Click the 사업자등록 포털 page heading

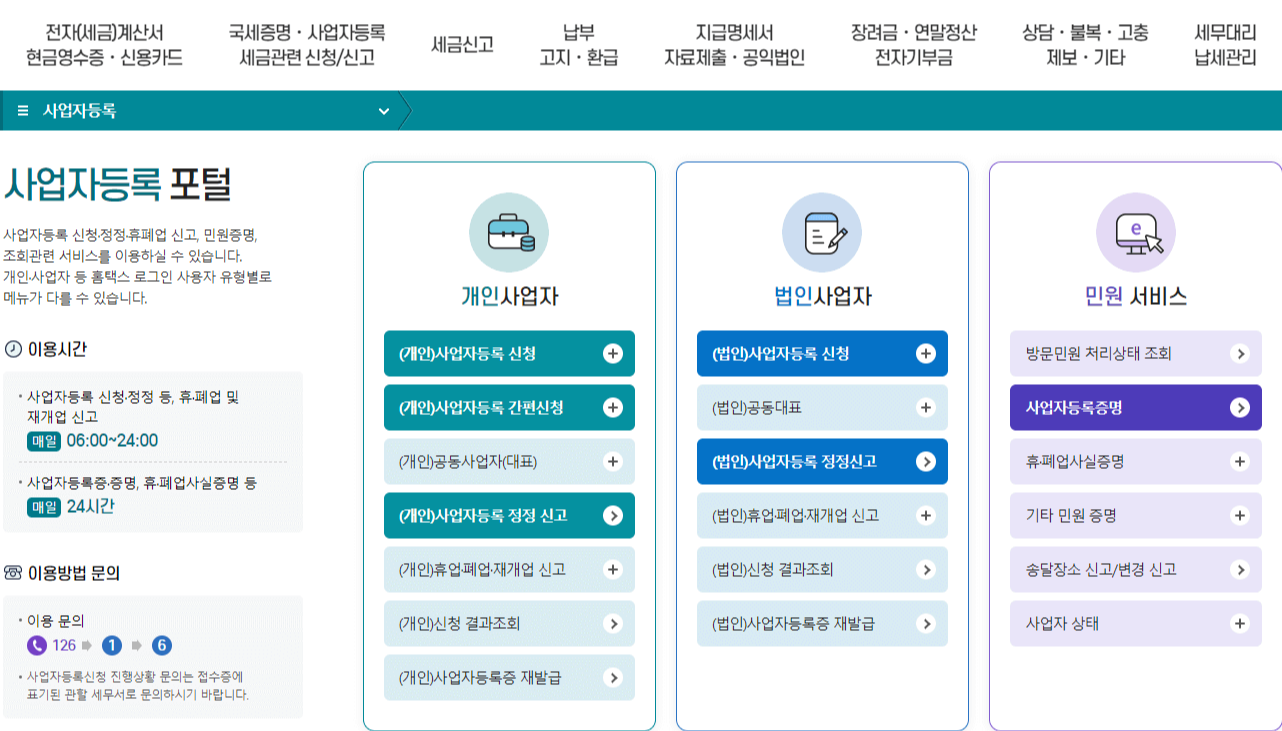(x=118, y=184)
